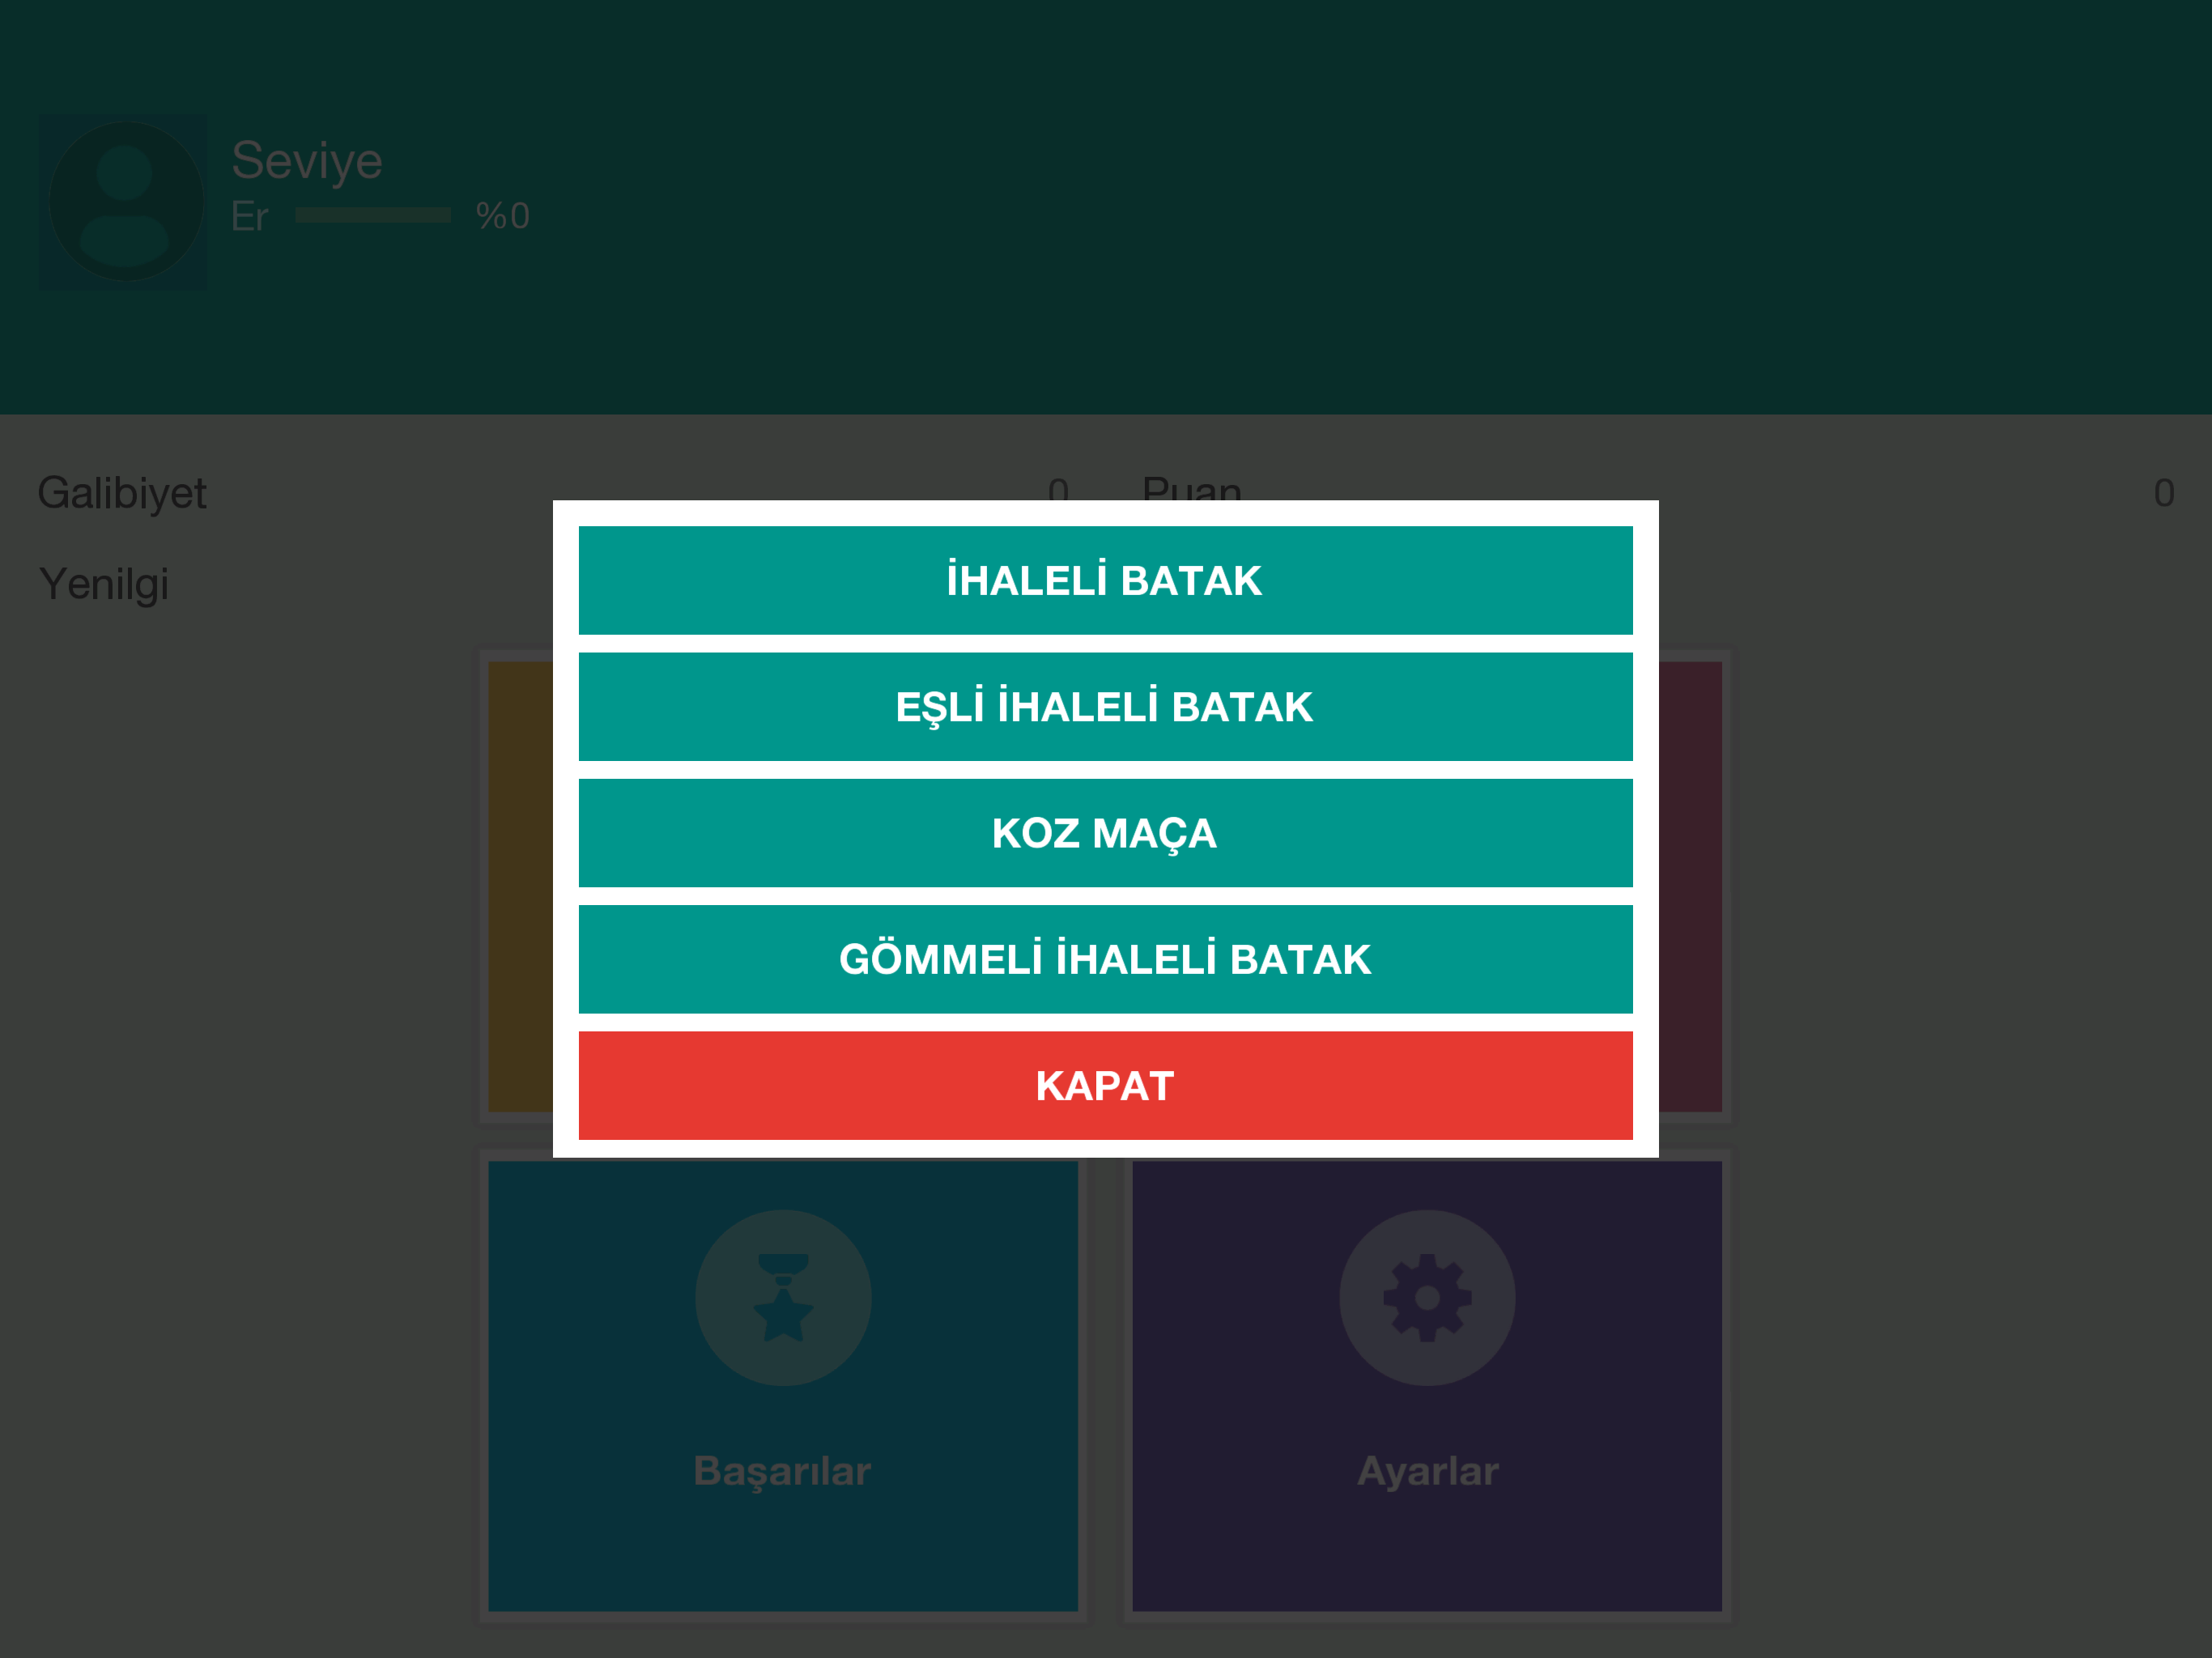Screen dimensions: 2212x1658
Task: Click the Puan score label
Action: click(1191, 487)
